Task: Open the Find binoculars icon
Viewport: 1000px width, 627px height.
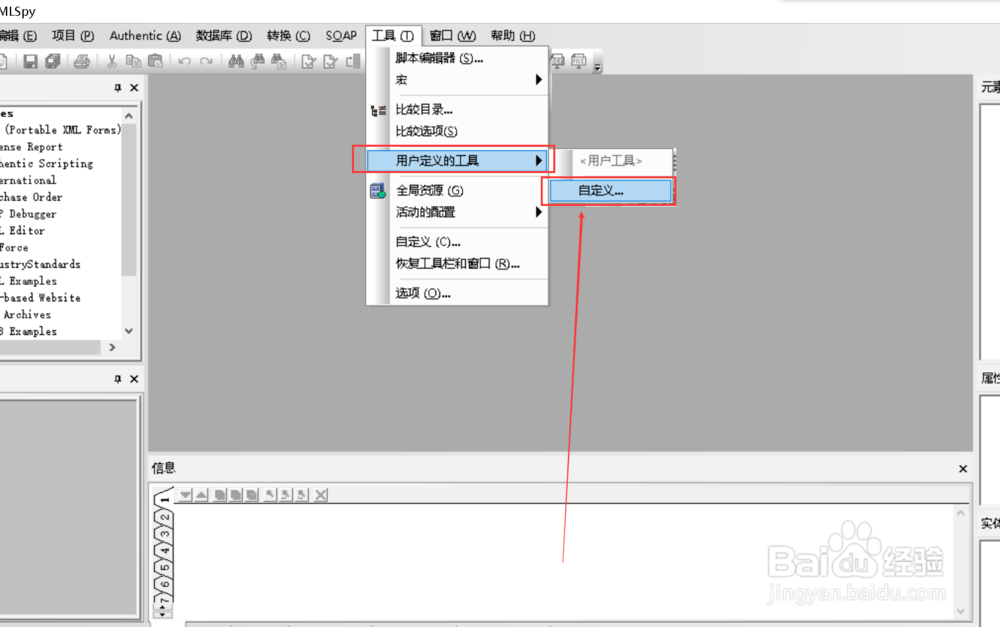Action: [x=237, y=61]
